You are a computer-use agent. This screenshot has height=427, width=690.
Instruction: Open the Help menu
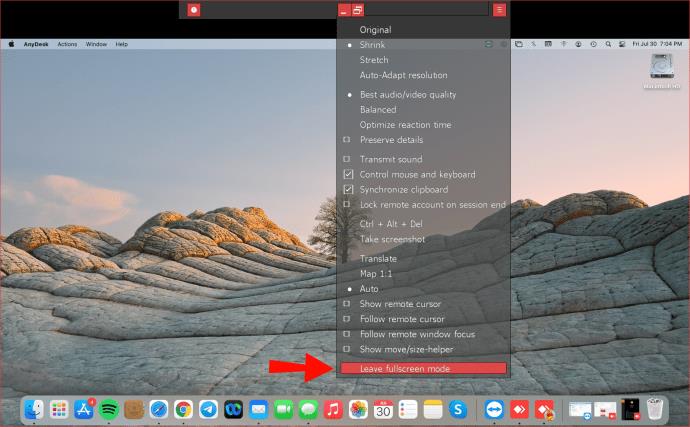(121, 44)
